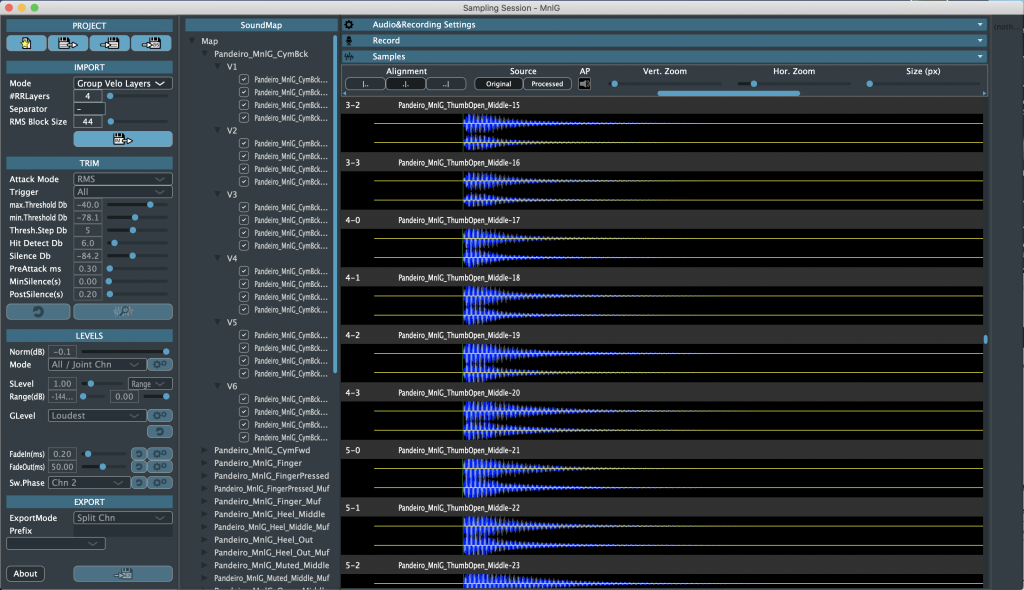Open gear settings beside GLevel dropdown
The height and width of the screenshot is (590, 1024).
[x=159, y=416]
